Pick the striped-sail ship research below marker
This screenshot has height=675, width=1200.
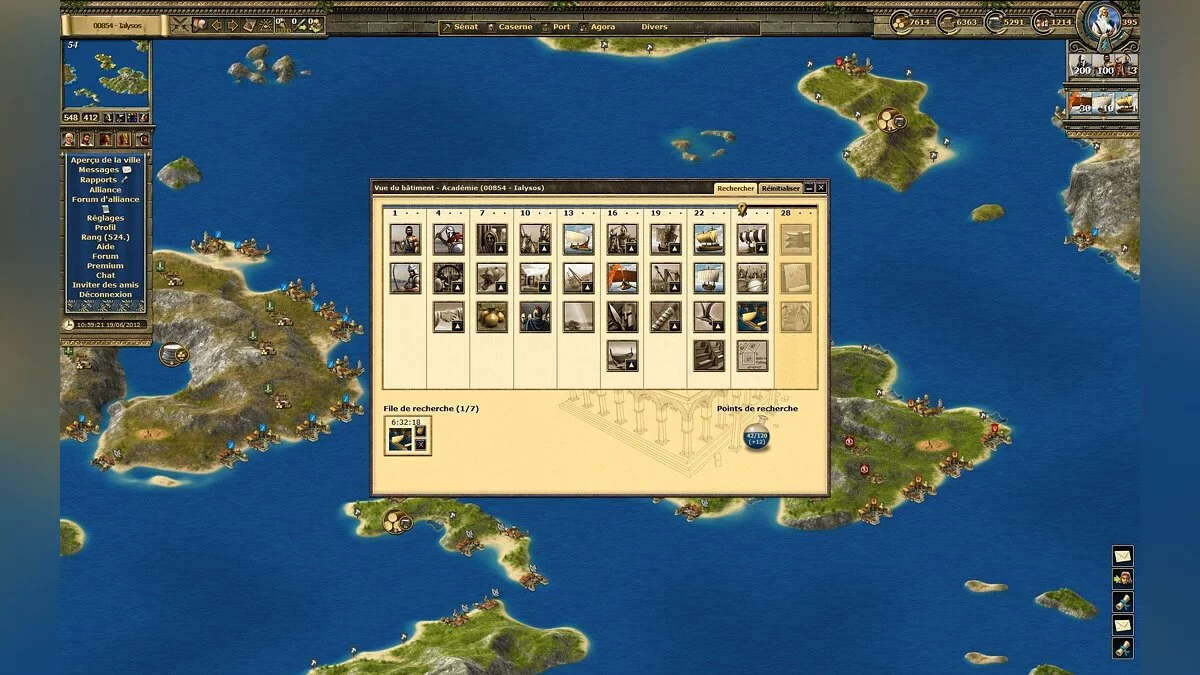click(752, 239)
